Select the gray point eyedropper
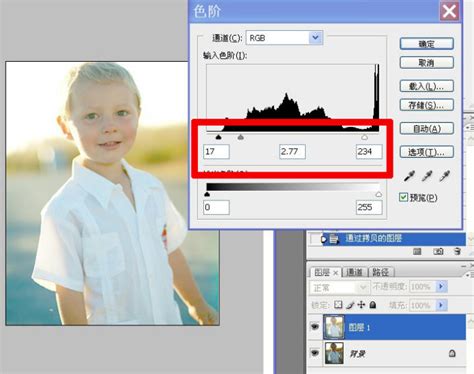 [x=427, y=176]
